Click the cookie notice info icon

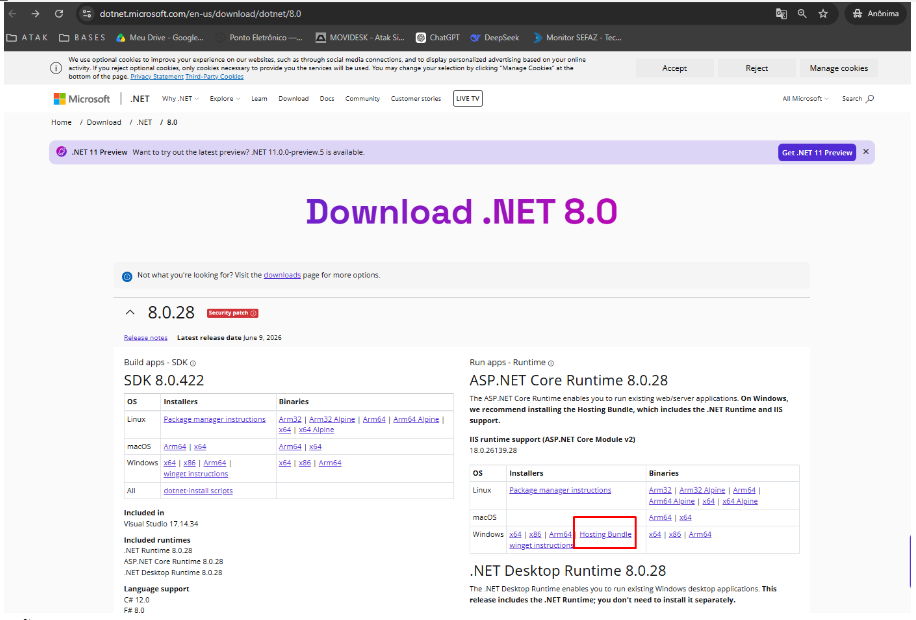(55, 68)
